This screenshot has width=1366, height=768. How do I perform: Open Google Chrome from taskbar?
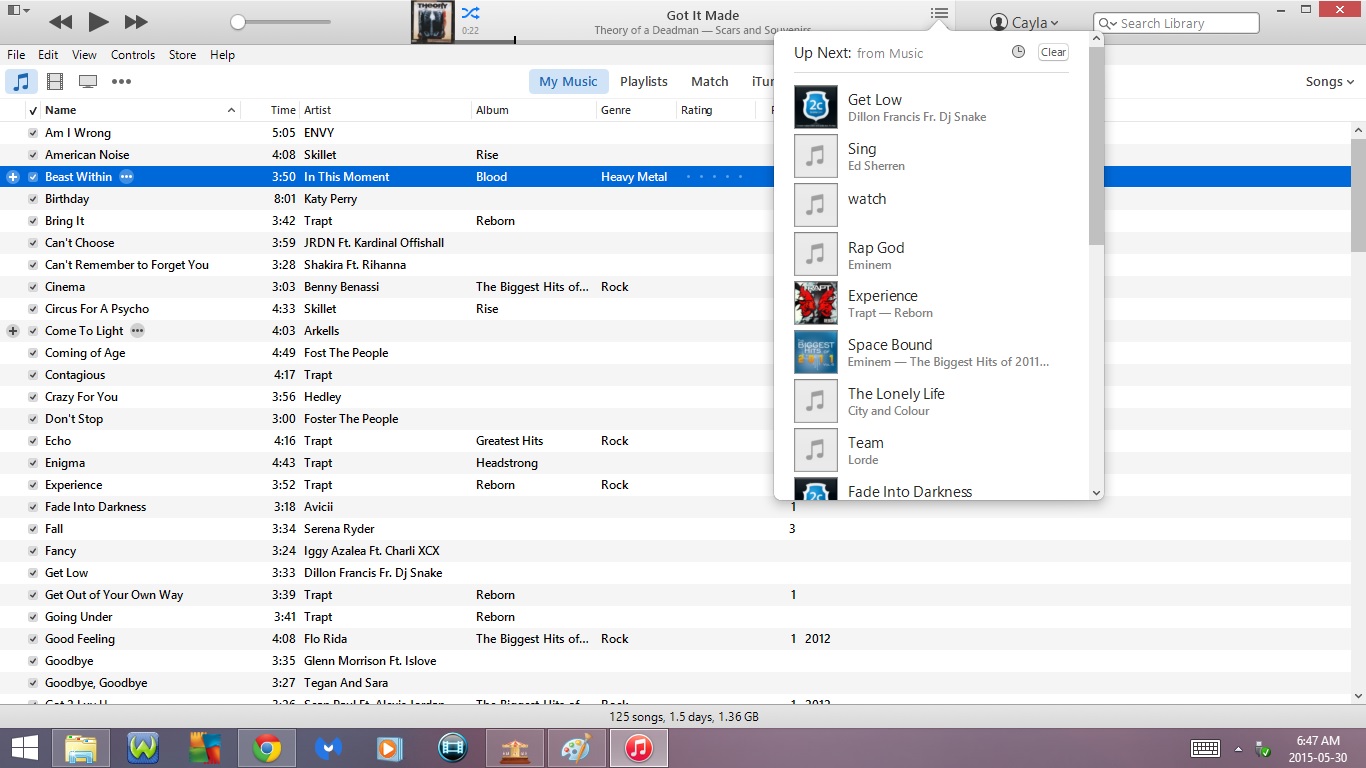tap(266, 748)
